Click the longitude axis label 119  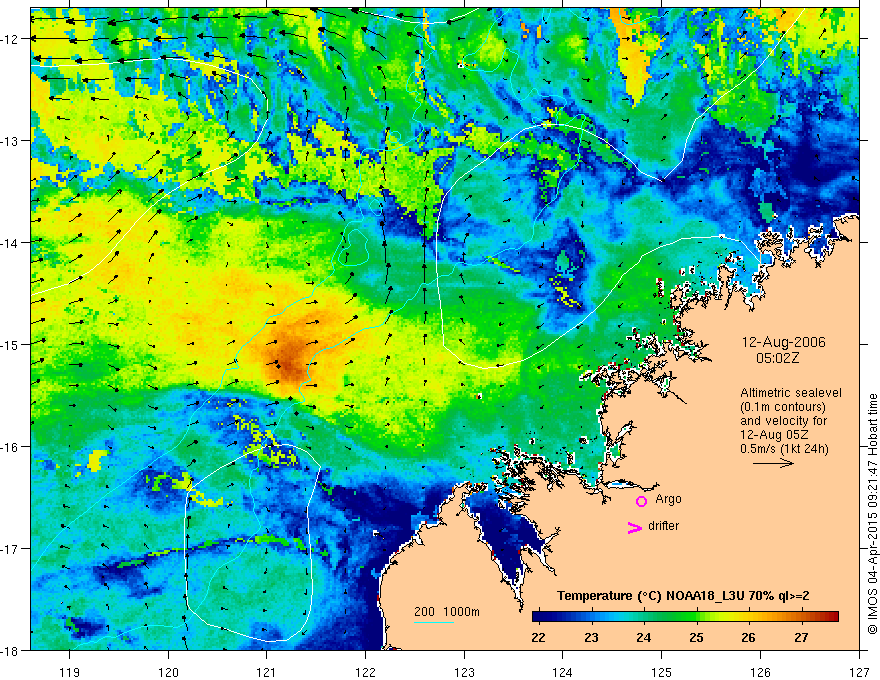pyautogui.click(x=70, y=672)
